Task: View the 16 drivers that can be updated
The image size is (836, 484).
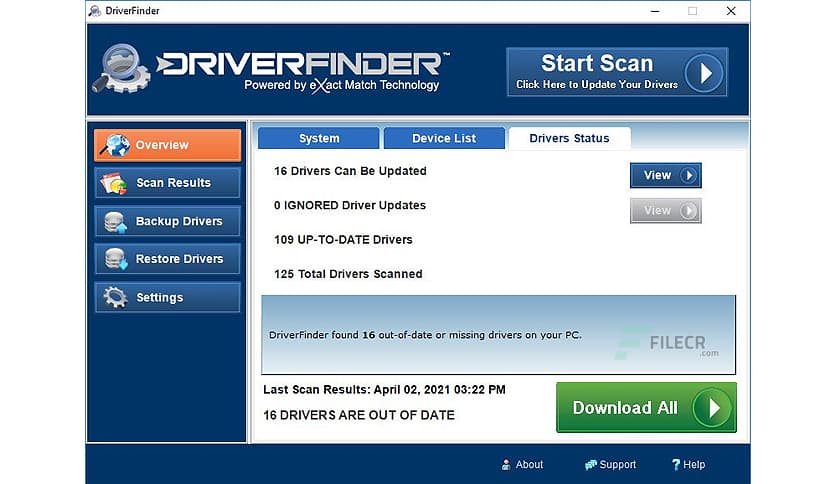Action: (665, 175)
